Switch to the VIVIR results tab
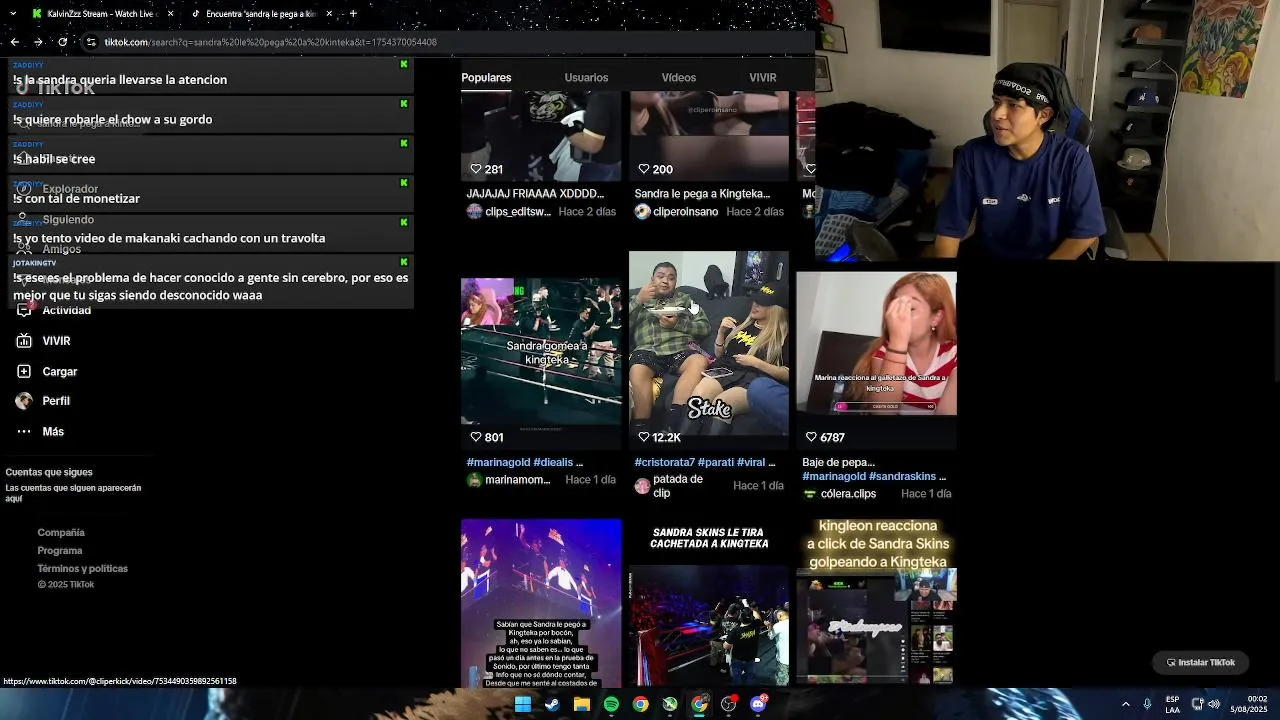The height and width of the screenshot is (720, 1280). [763, 78]
